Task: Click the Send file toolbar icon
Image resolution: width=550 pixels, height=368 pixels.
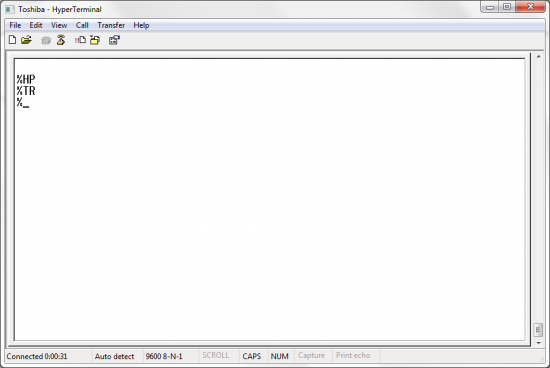Action: pos(80,40)
